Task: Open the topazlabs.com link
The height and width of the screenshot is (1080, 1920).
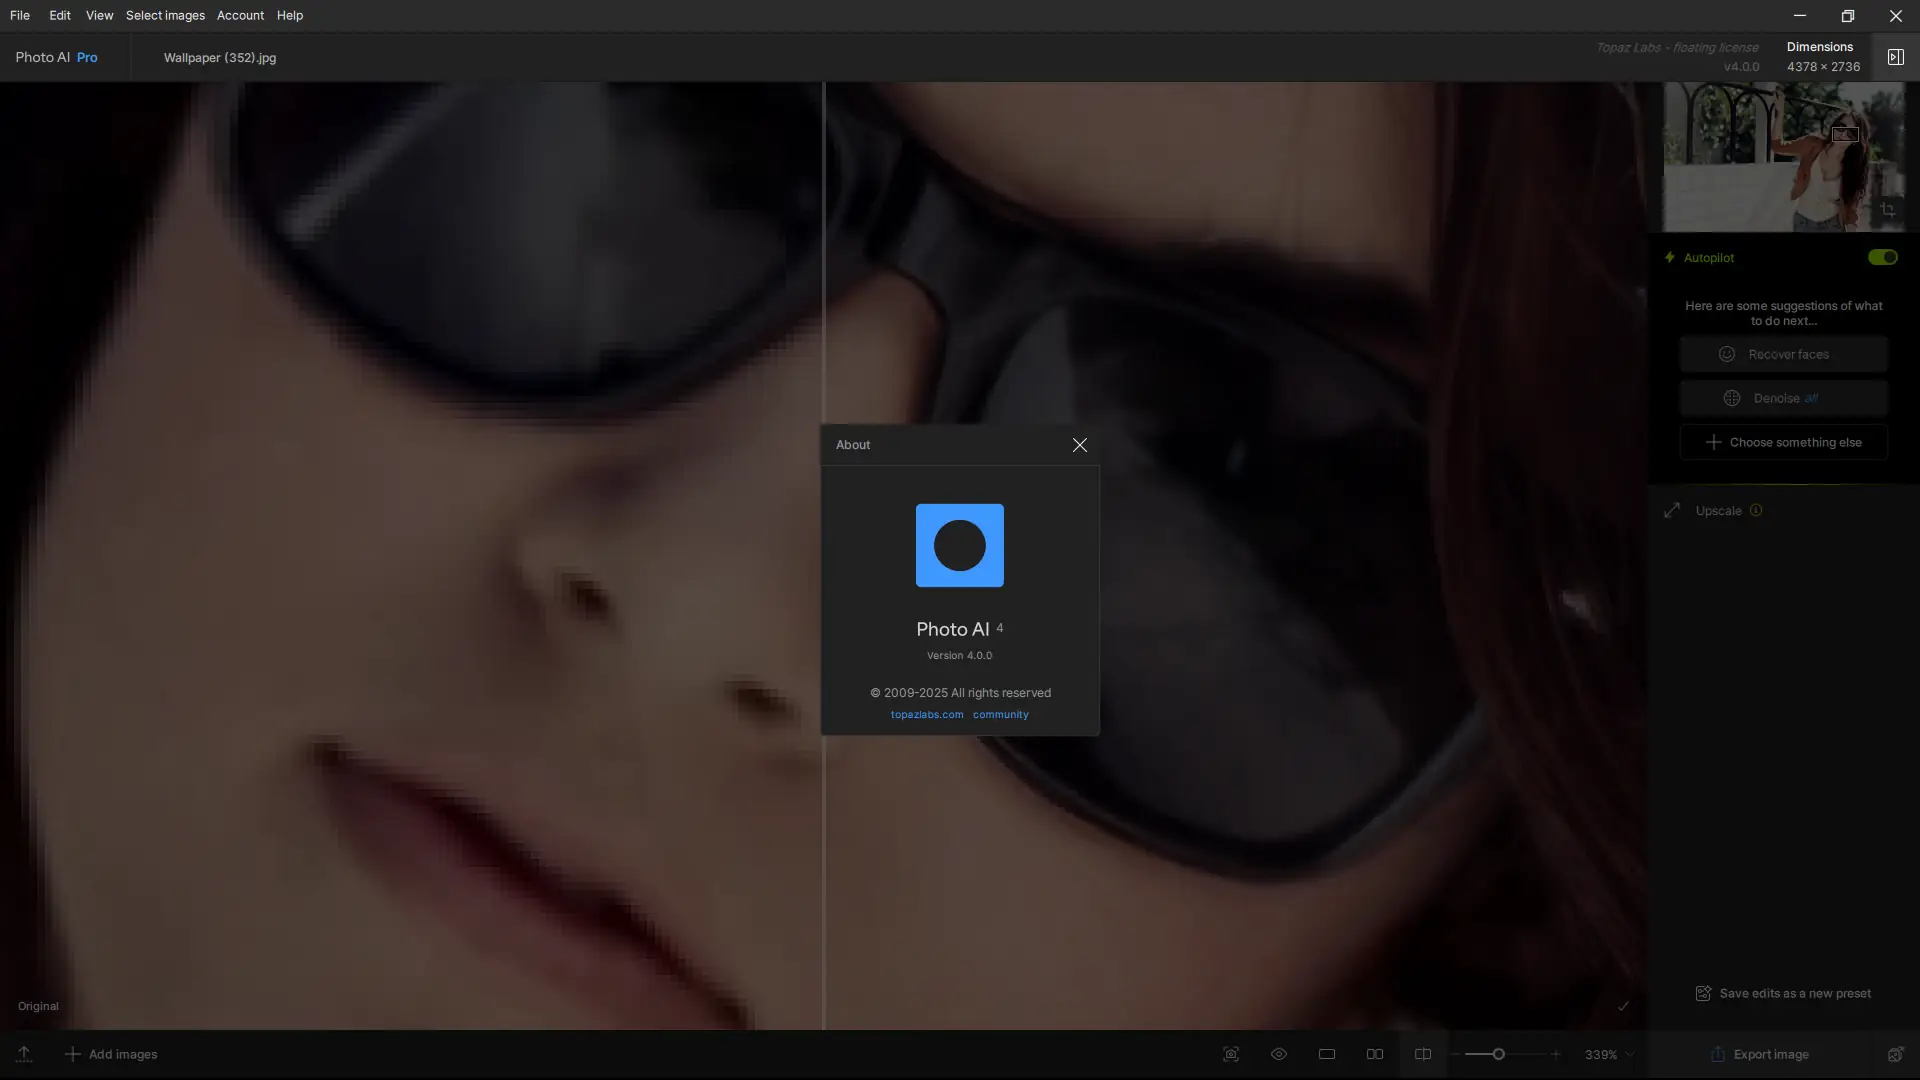Action: click(927, 714)
